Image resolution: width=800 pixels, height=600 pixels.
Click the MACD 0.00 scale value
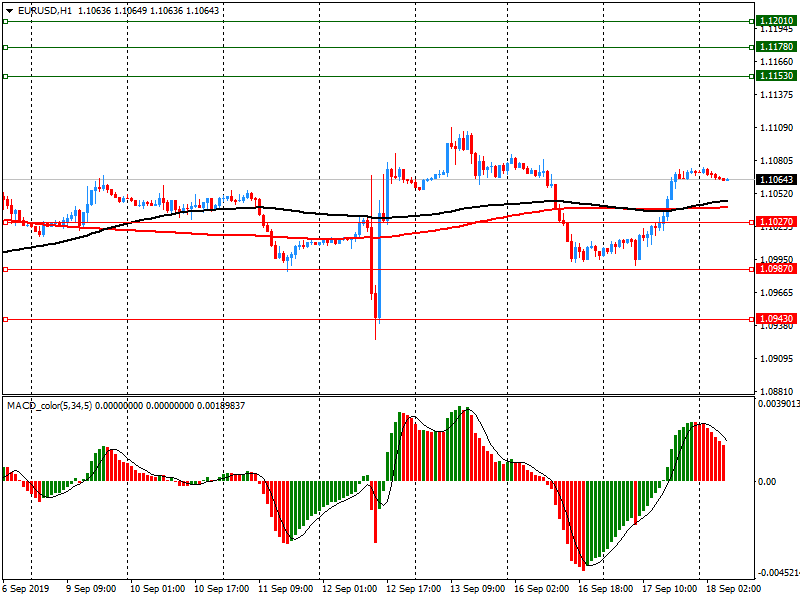767,481
